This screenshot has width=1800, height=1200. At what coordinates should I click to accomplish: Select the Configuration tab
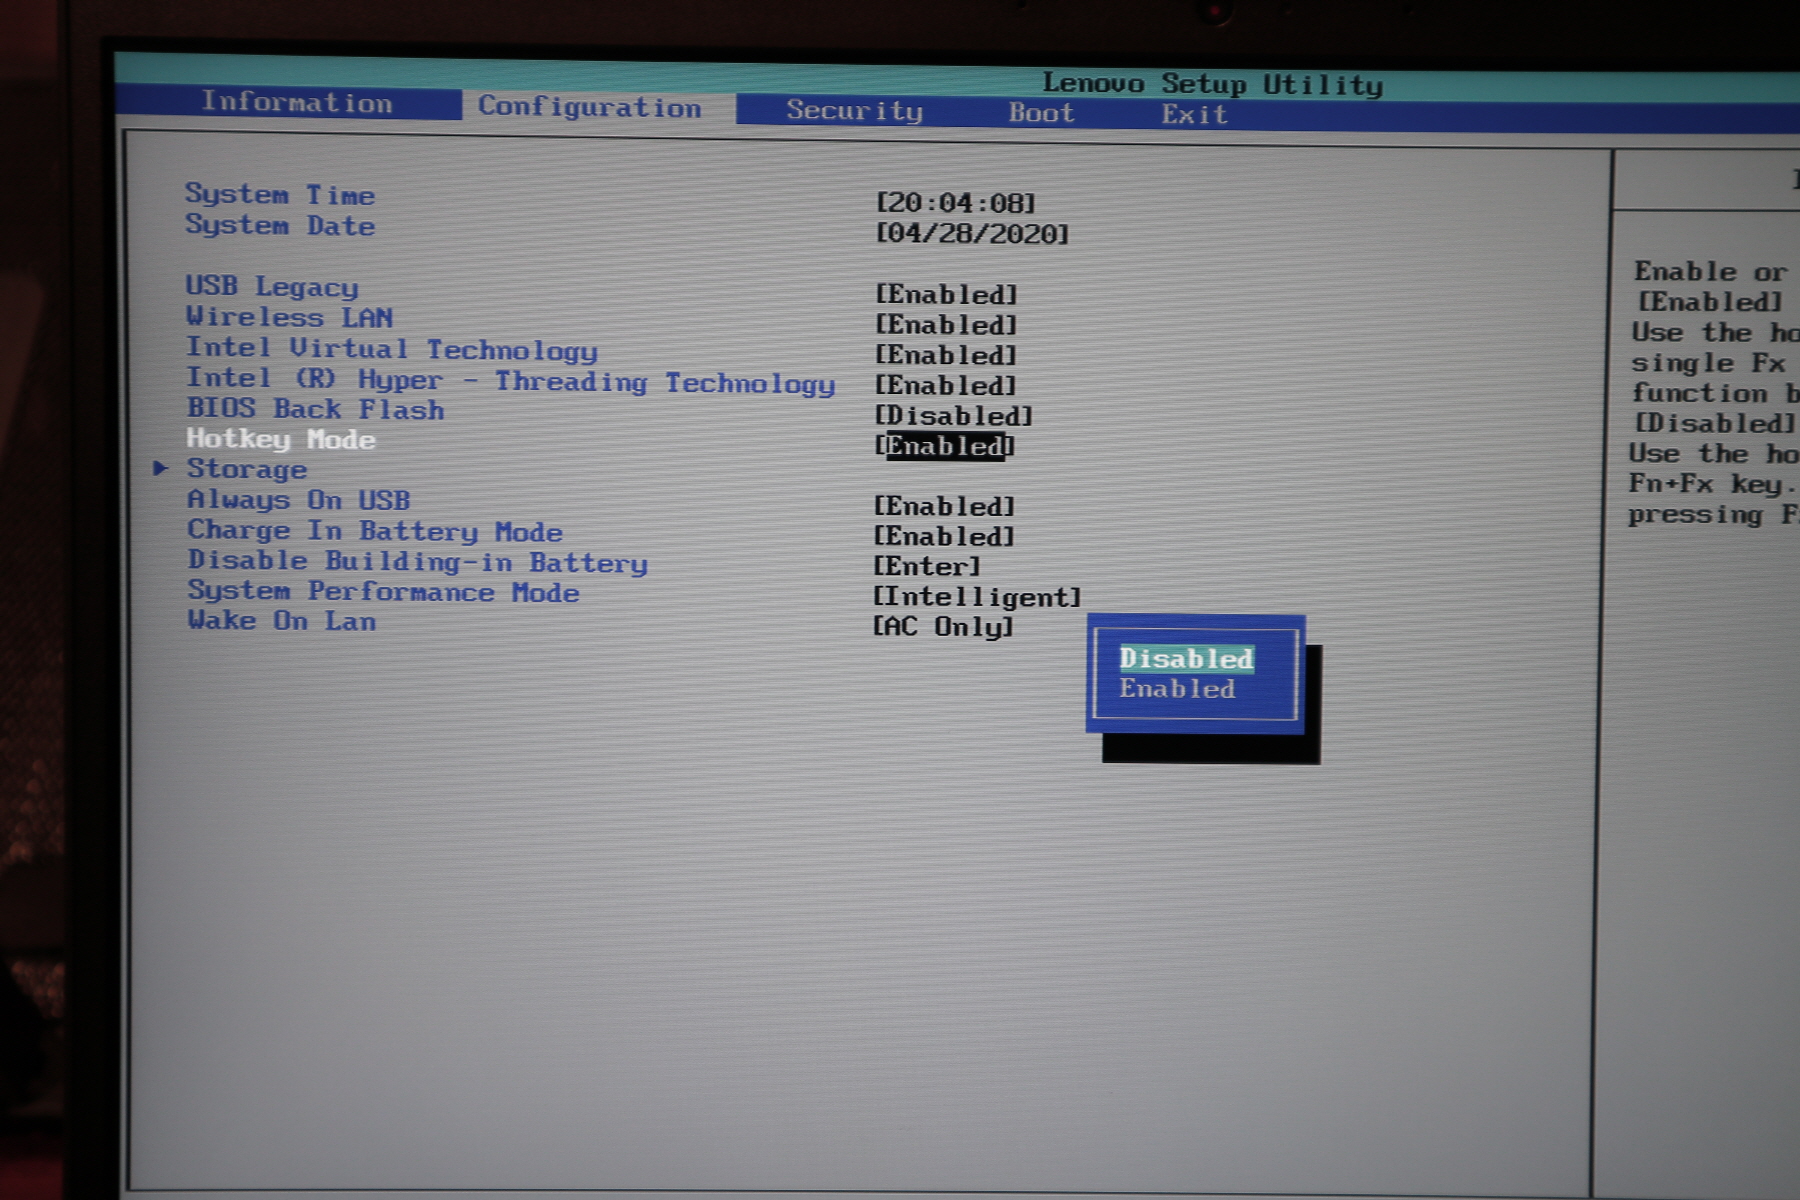tap(590, 107)
